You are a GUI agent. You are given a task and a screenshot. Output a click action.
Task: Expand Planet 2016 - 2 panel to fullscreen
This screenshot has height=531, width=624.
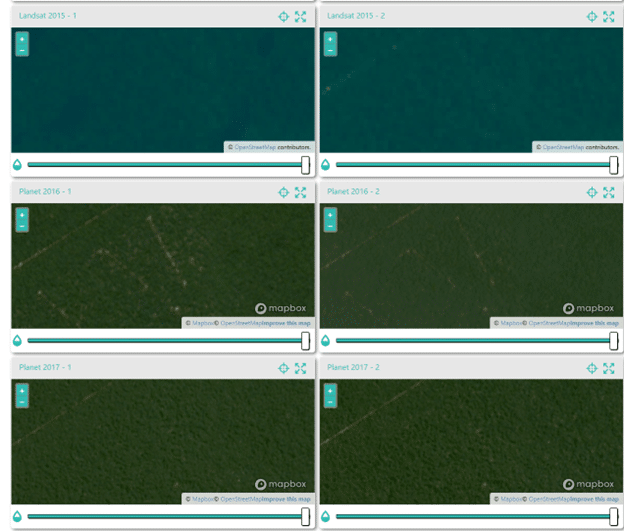pyautogui.click(x=608, y=193)
